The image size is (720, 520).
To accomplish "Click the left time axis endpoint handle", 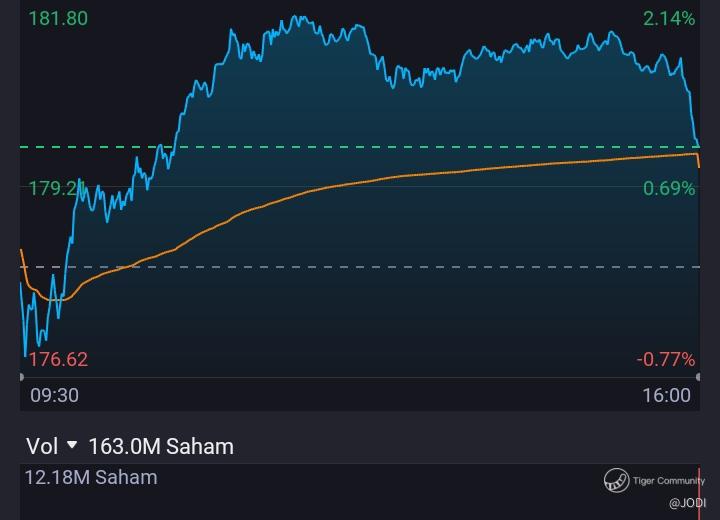I will pos(21,377).
